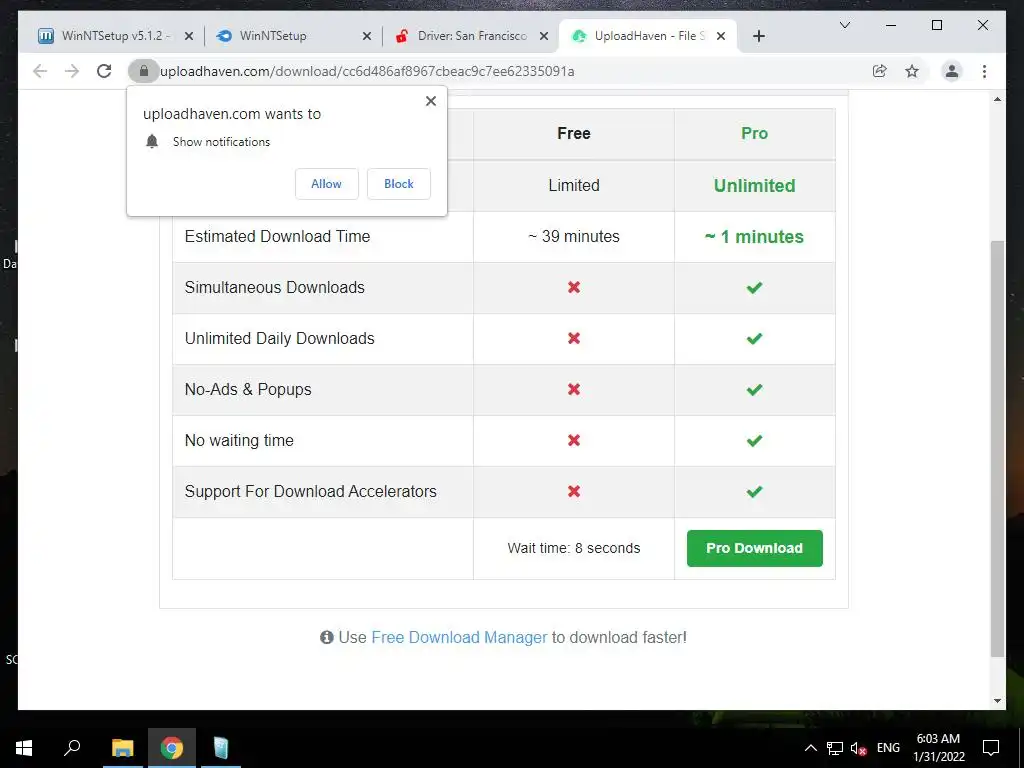
Task: Block uploadhaven.com notifications
Action: (399, 184)
